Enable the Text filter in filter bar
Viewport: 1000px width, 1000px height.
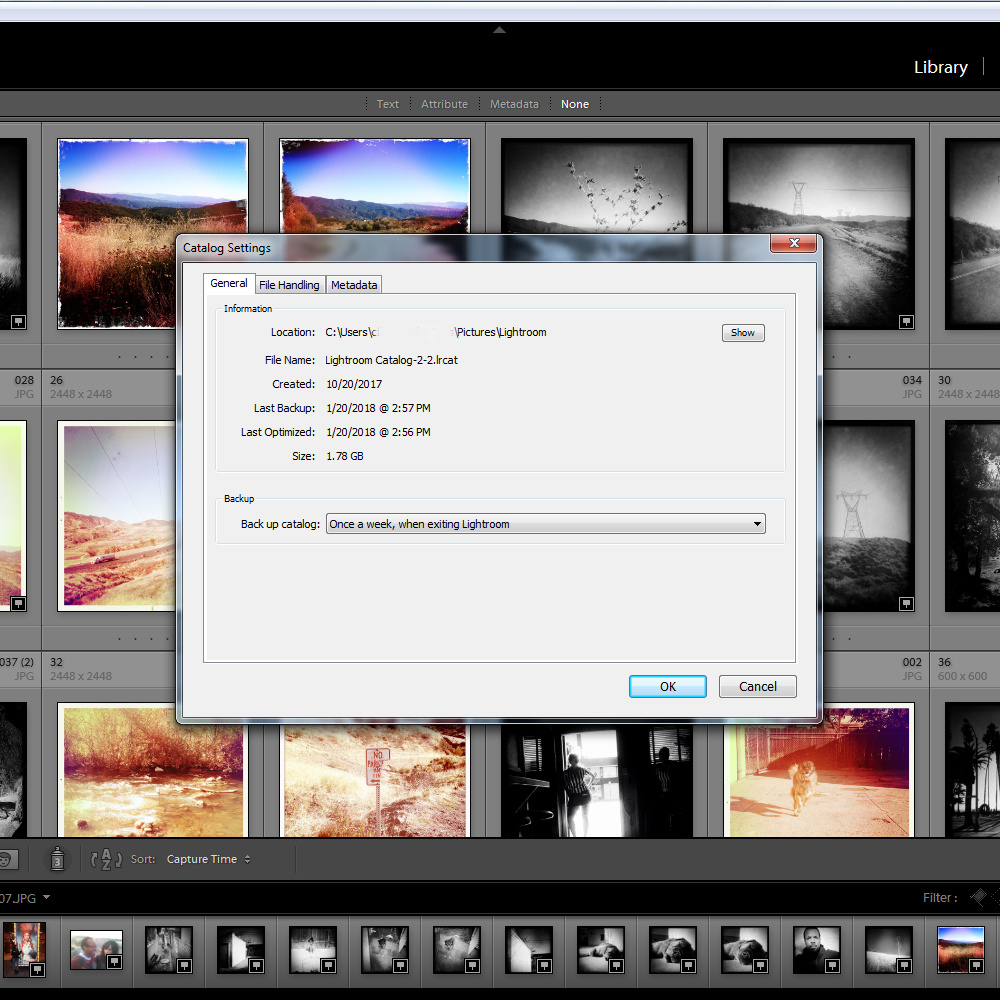click(x=387, y=104)
